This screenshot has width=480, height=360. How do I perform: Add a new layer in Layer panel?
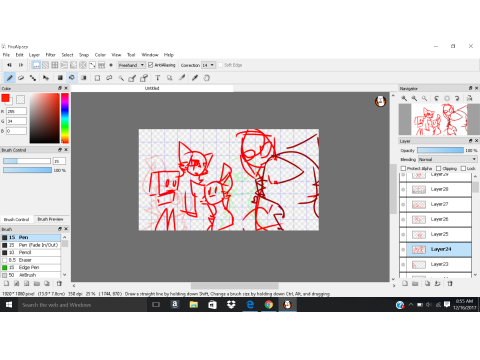(405, 284)
